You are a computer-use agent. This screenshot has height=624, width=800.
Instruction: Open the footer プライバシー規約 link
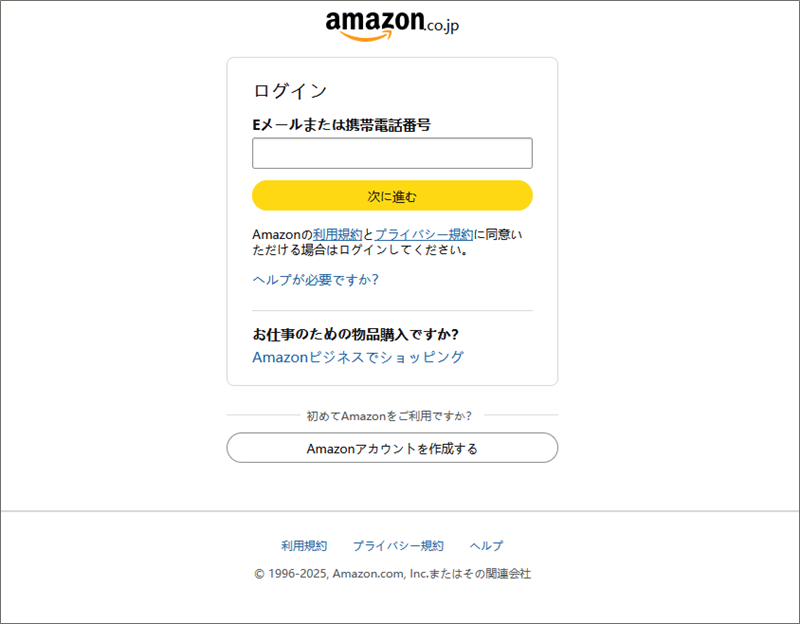[x=398, y=546]
